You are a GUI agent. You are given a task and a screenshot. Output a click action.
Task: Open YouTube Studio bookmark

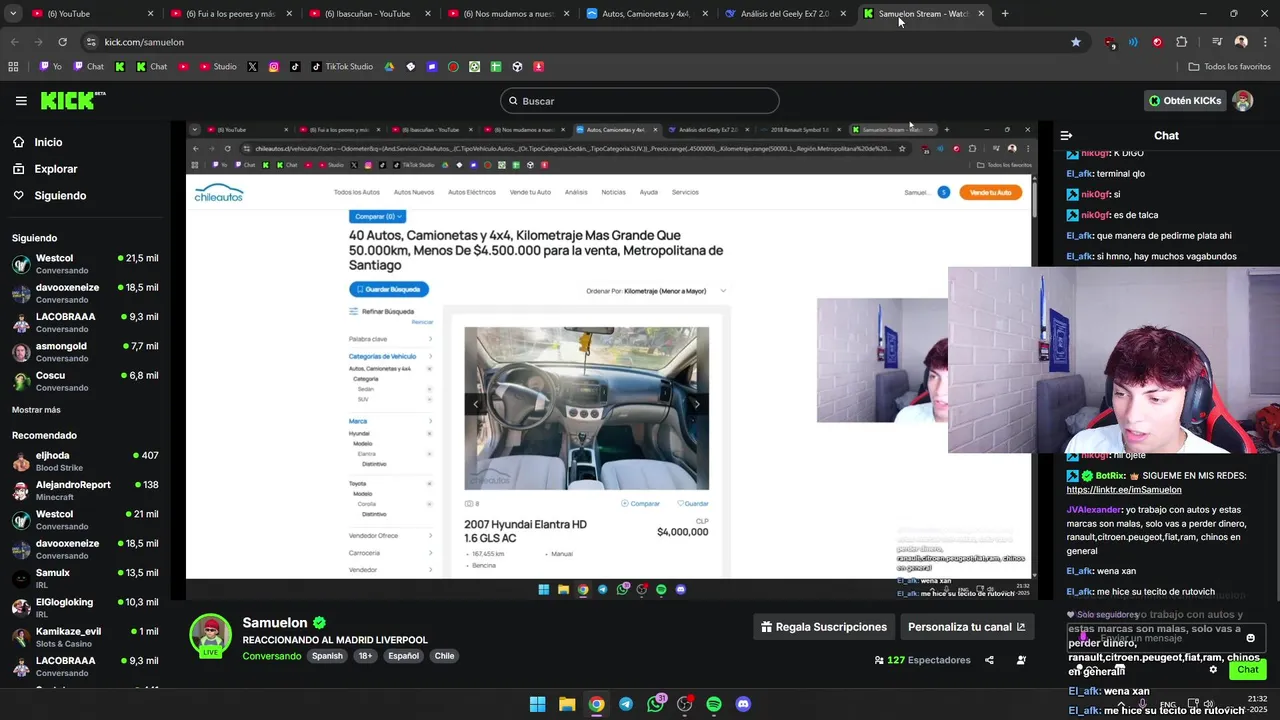tap(218, 67)
